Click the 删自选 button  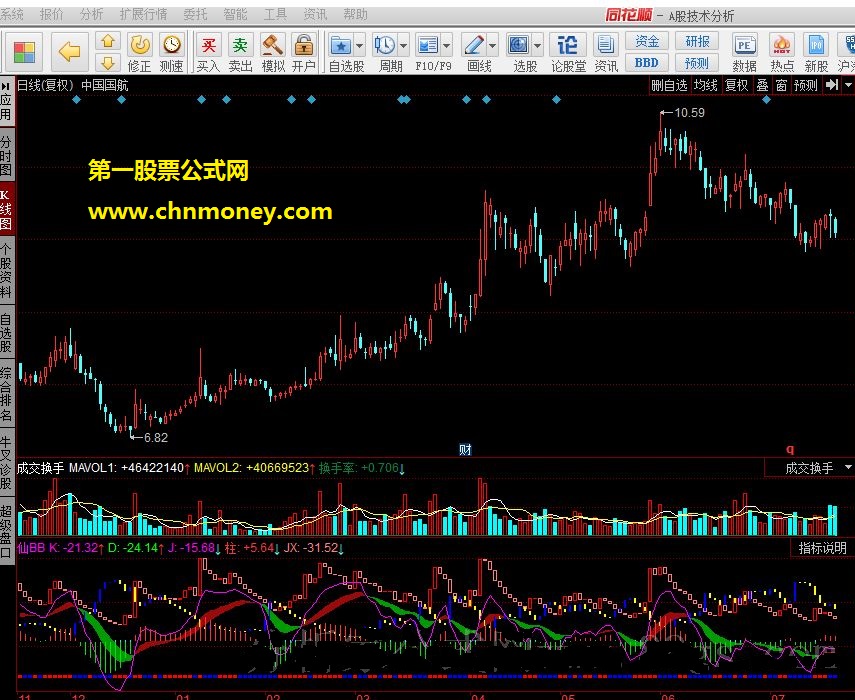[670, 85]
